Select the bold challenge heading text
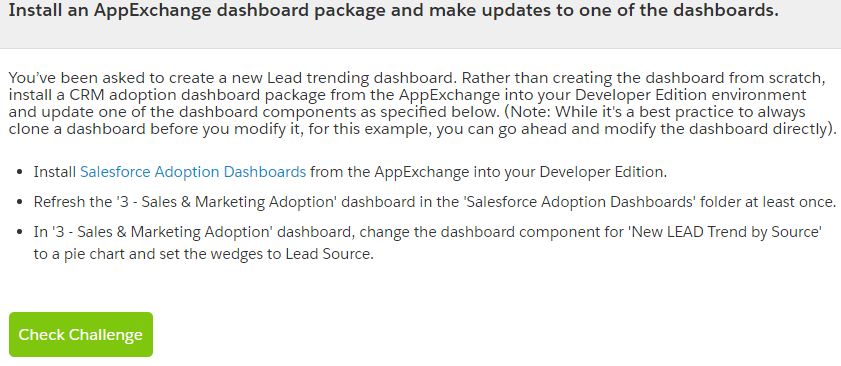 point(393,11)
